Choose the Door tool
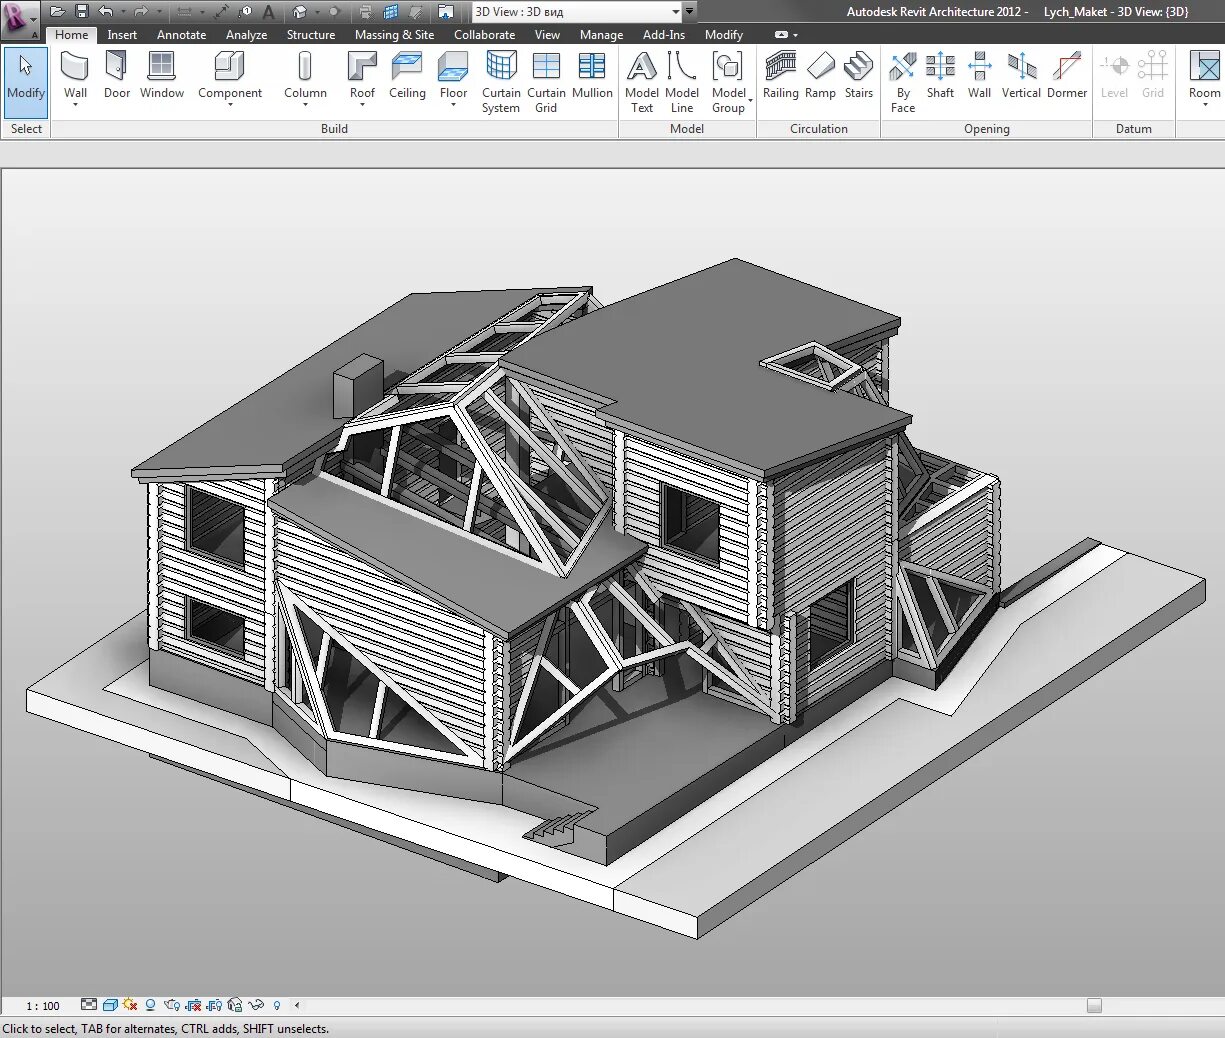This screenshot has height=1038, width=1225. click(117, 76)
